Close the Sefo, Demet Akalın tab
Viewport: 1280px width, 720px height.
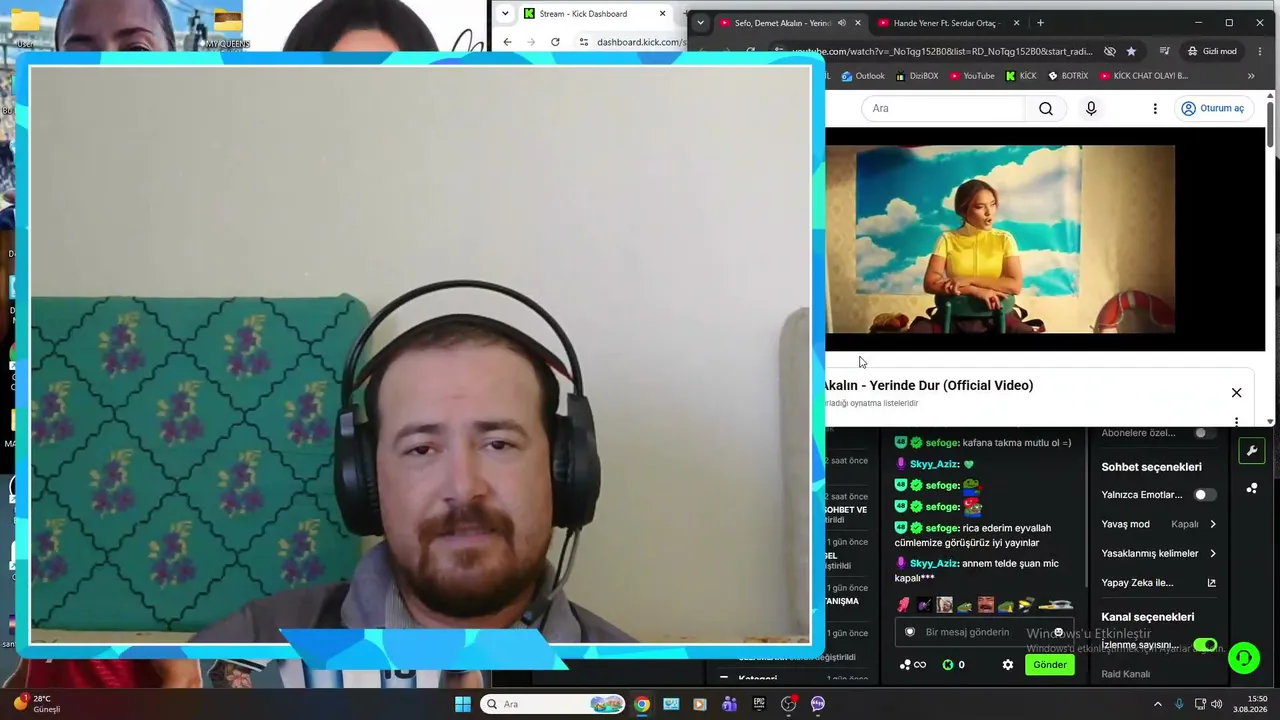coord(857,23)
